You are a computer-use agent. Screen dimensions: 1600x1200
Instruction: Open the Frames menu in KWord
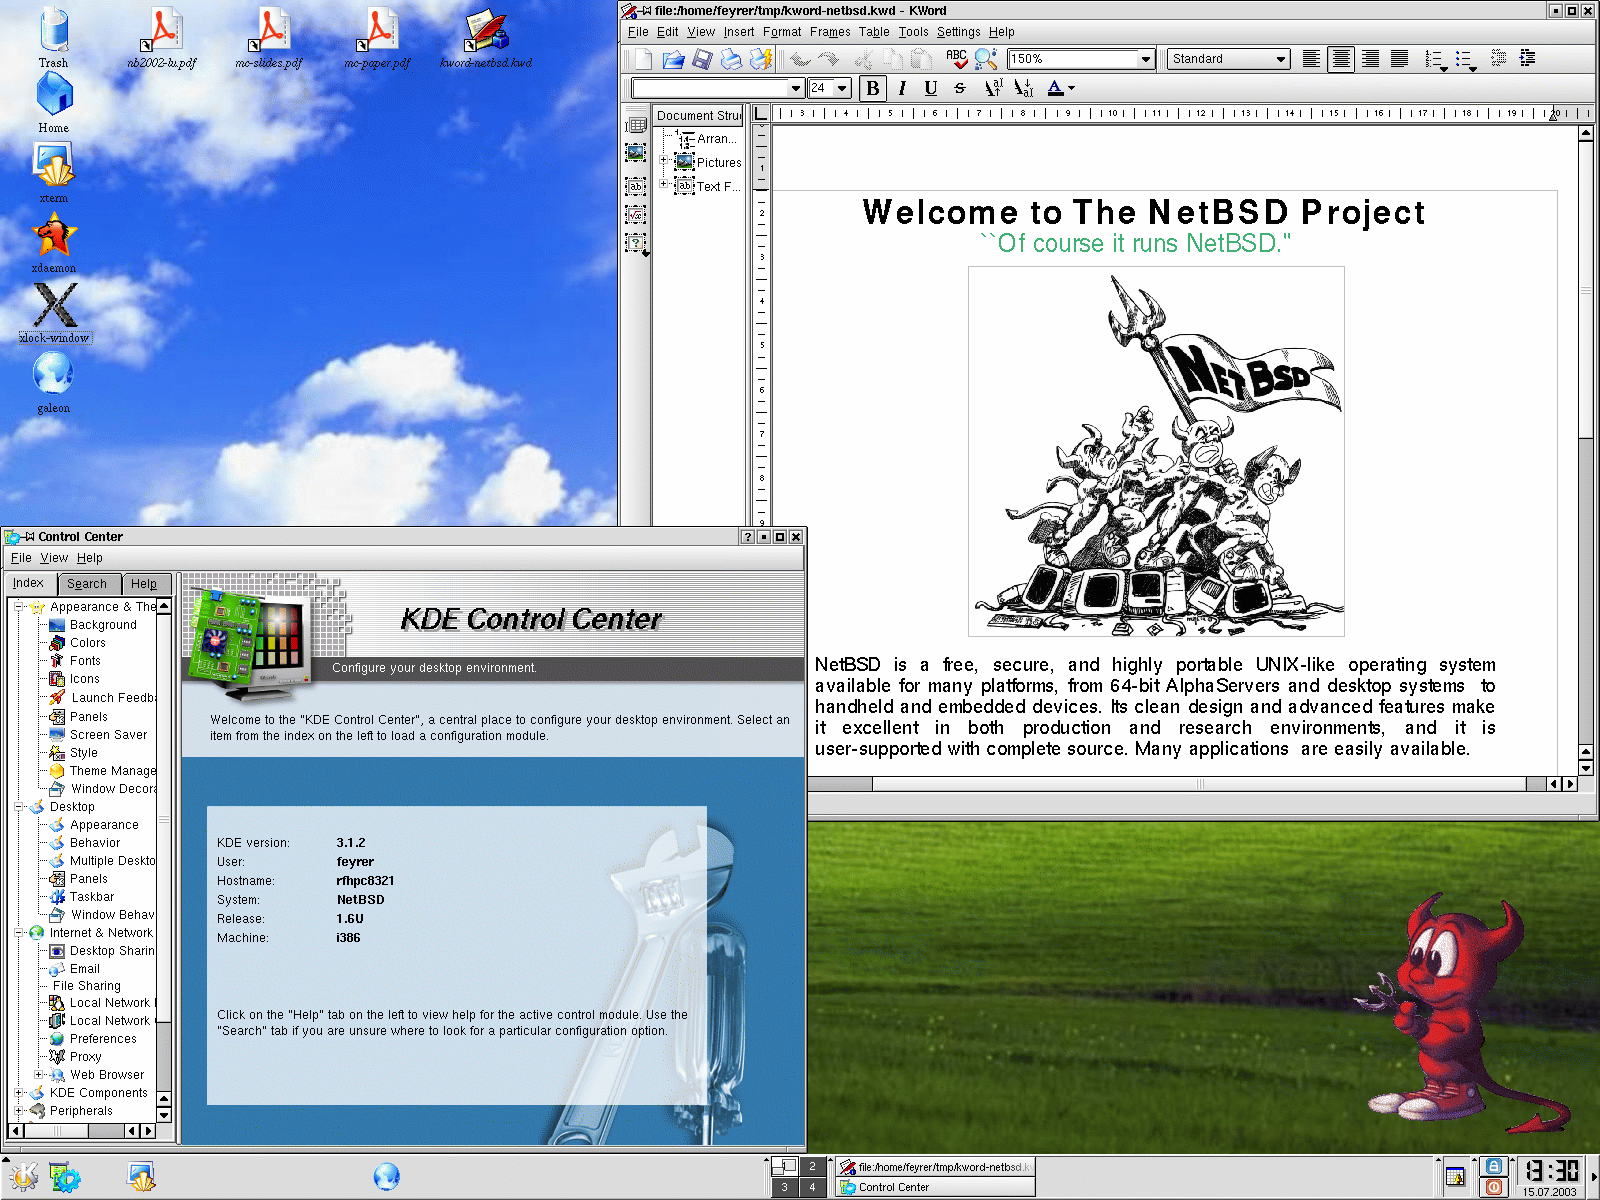pyautogui.click(x=829, y=32)
